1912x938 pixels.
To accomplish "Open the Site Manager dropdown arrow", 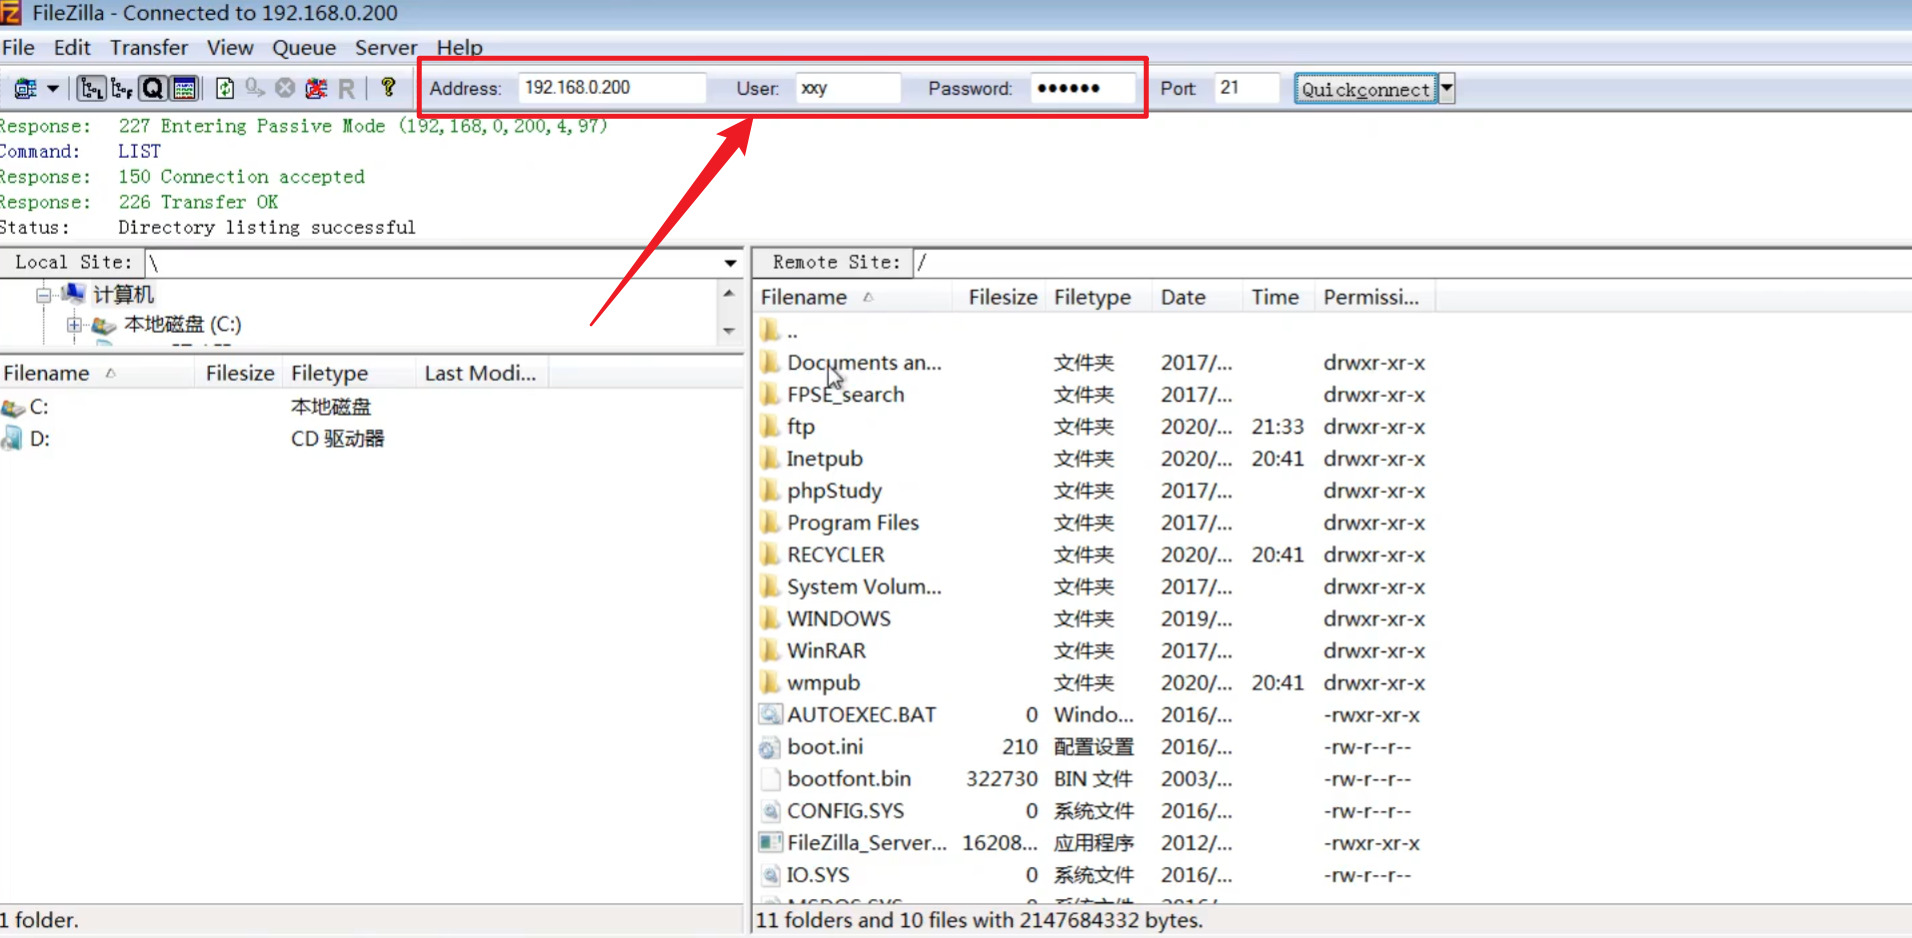I will [53, 89].
